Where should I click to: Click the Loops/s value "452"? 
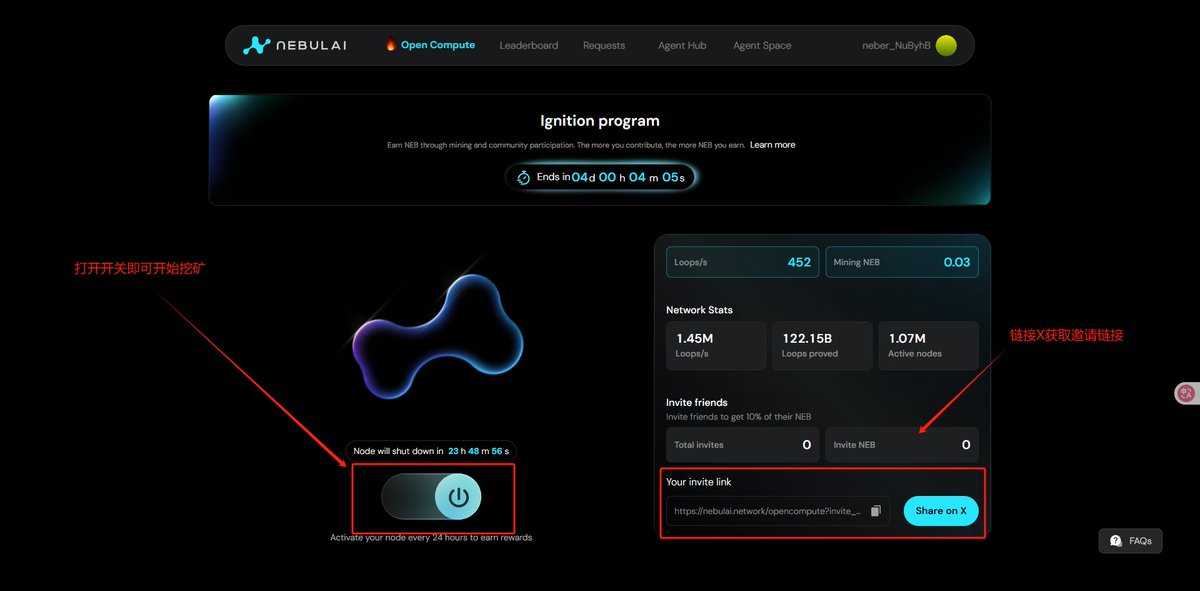click(x=799, y=262)
